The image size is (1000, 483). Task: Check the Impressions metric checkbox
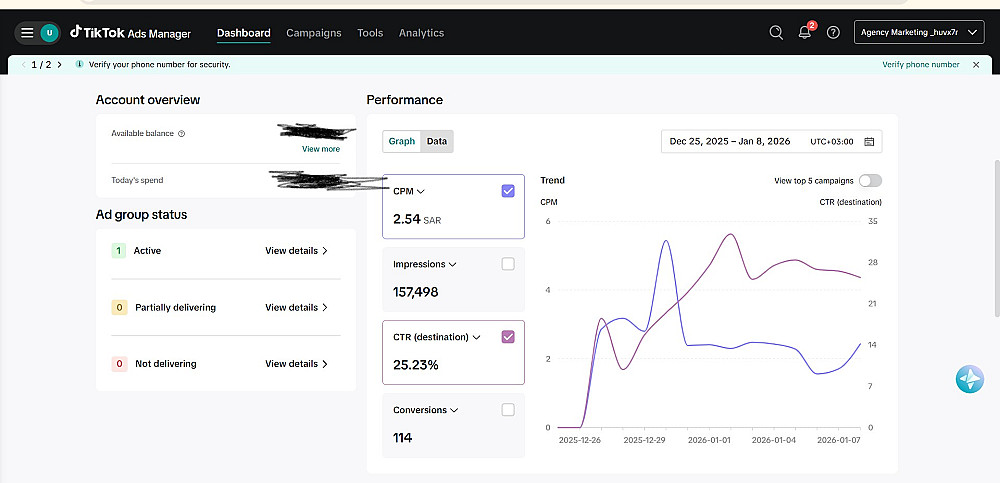coord(508,264)
